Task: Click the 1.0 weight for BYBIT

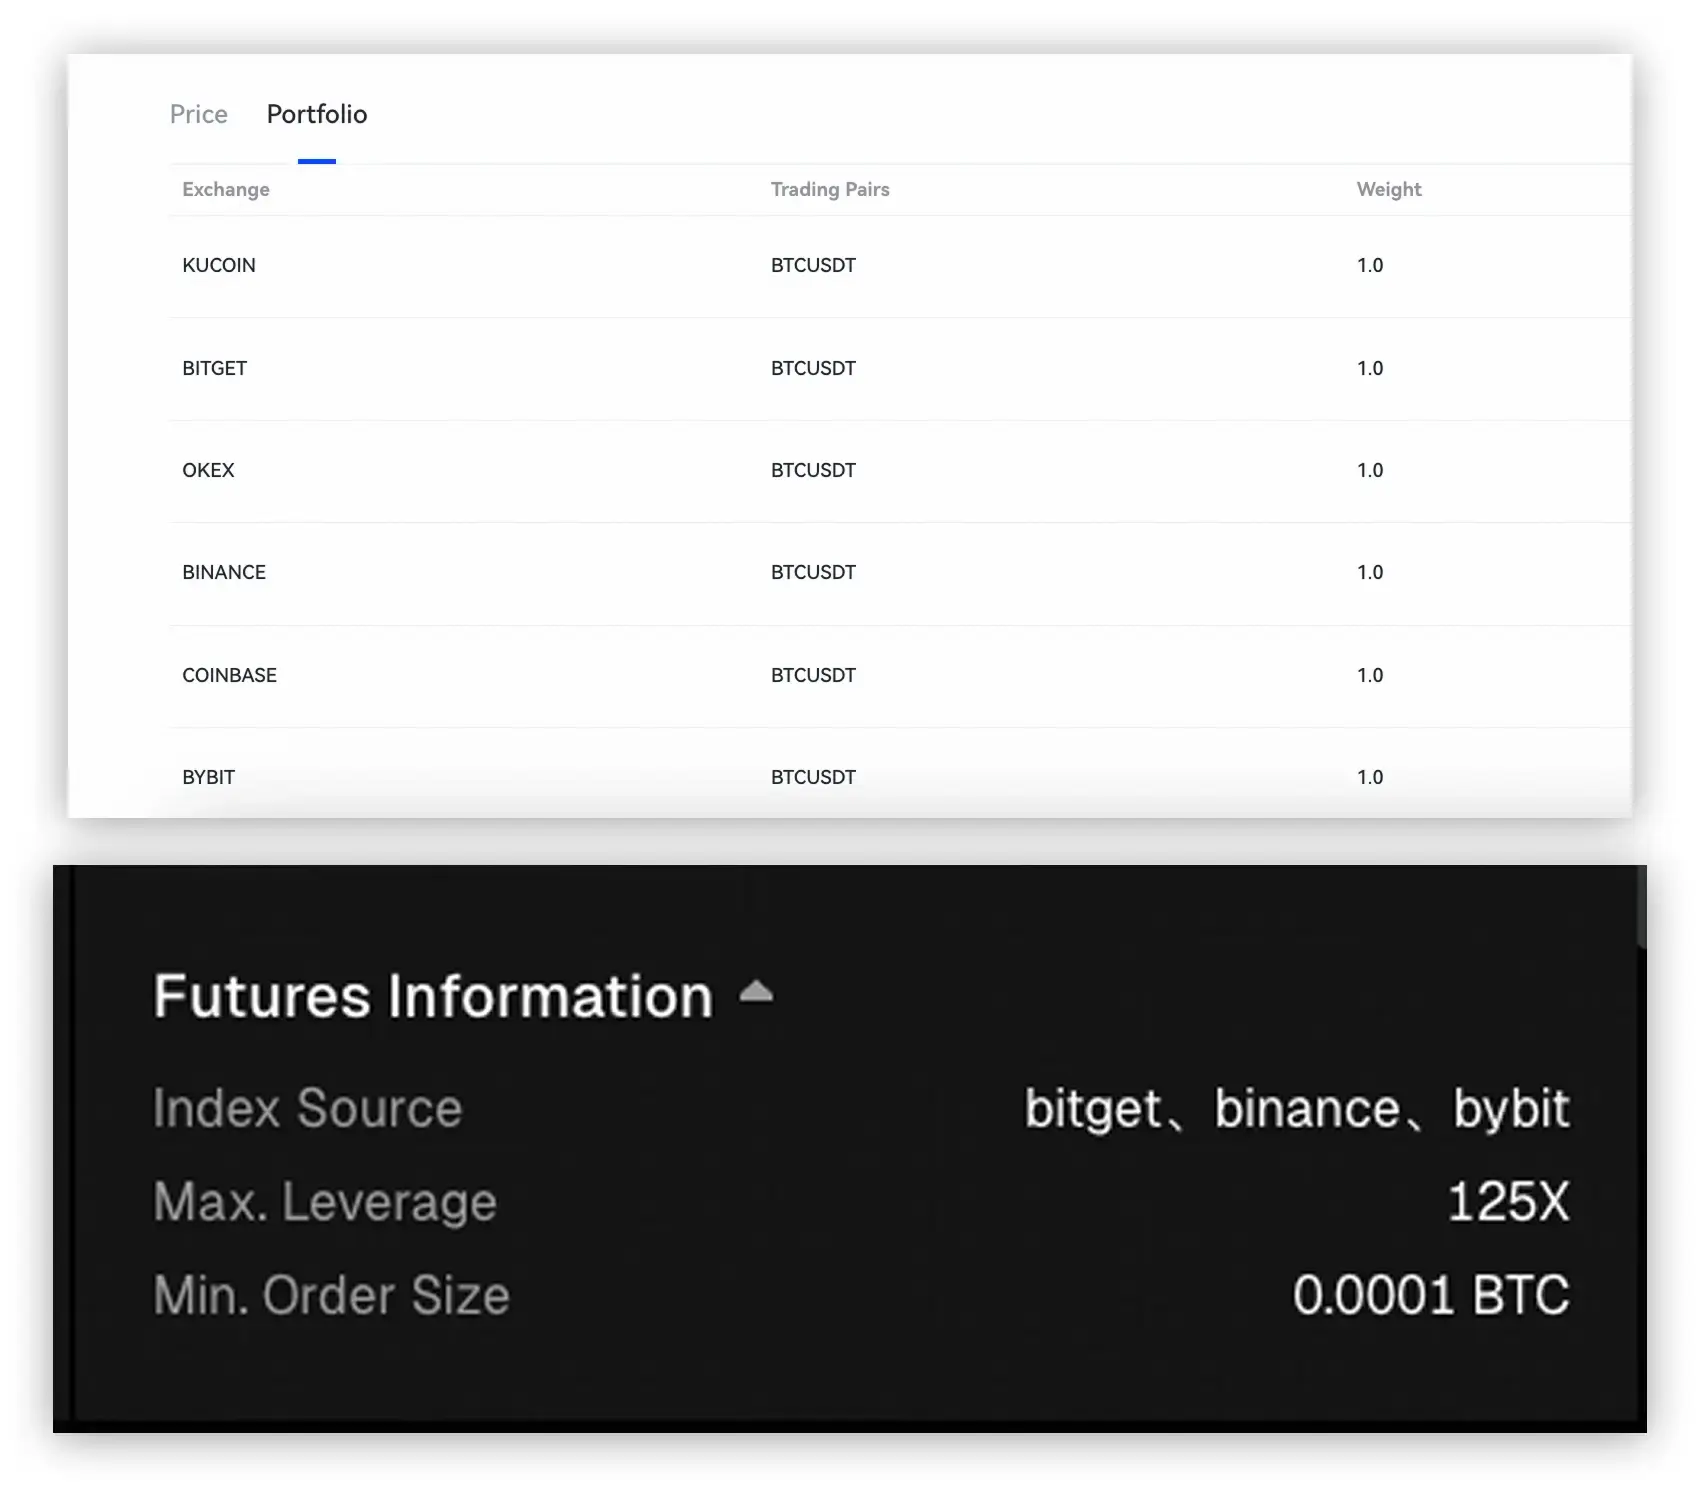Action: [1370, 777]
